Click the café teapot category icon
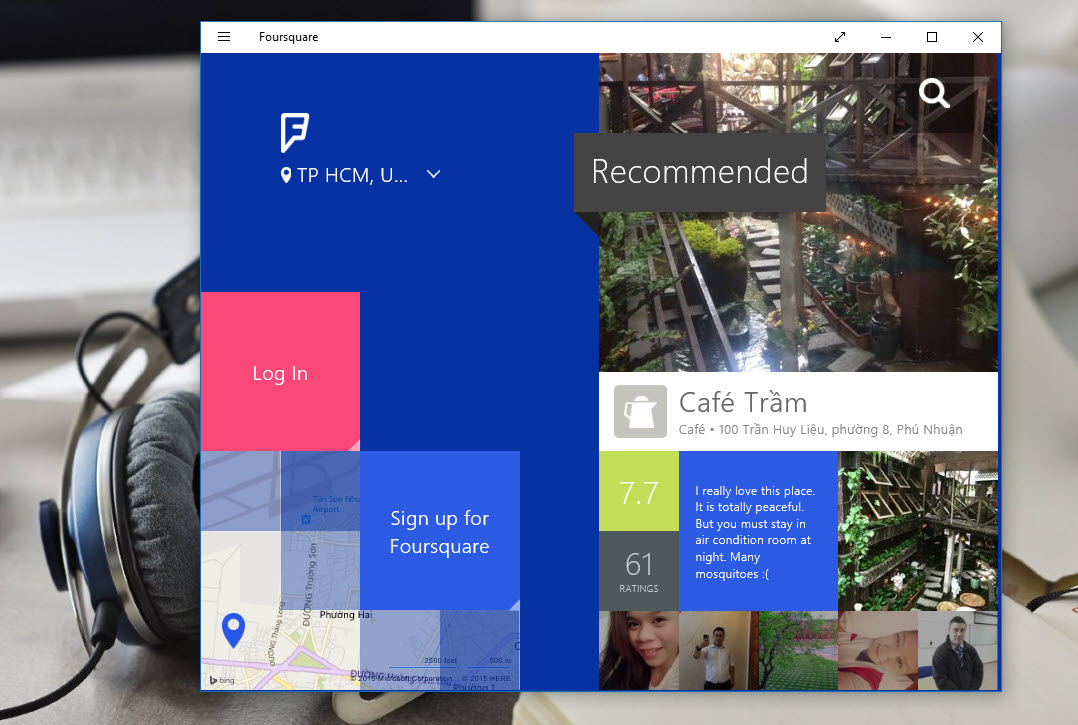 (640, 412)
